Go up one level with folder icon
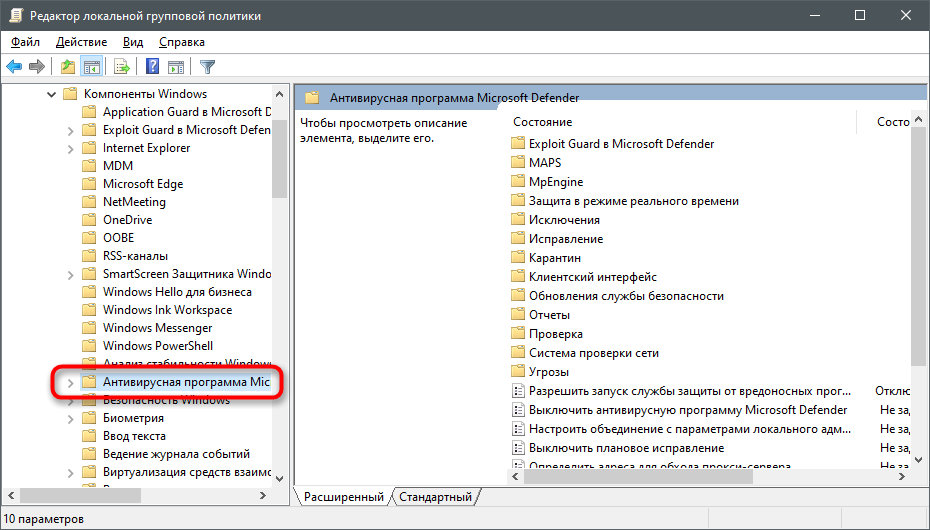 coord(68,66)
